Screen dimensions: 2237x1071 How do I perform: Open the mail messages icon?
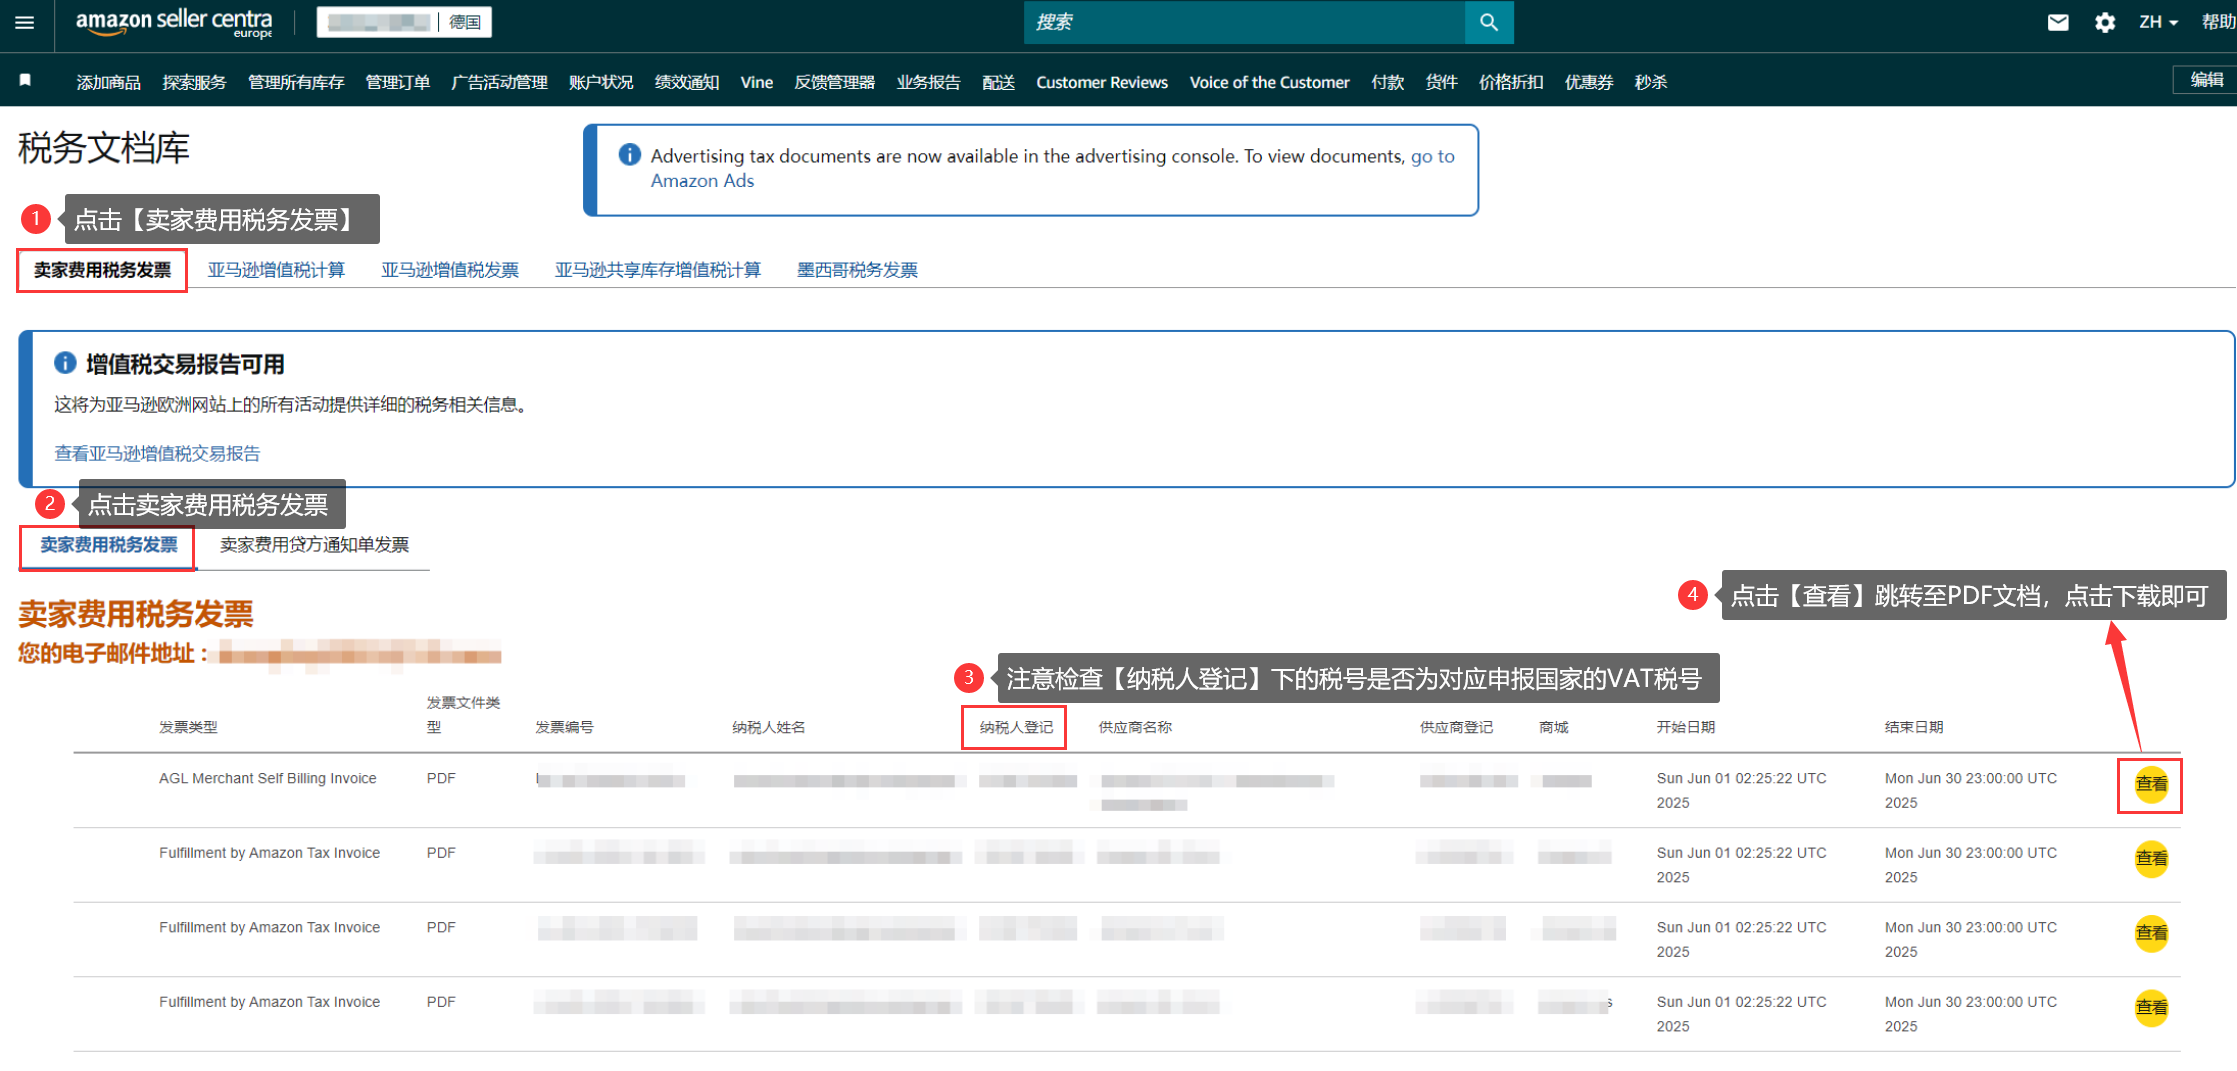tap(2057, 22)
